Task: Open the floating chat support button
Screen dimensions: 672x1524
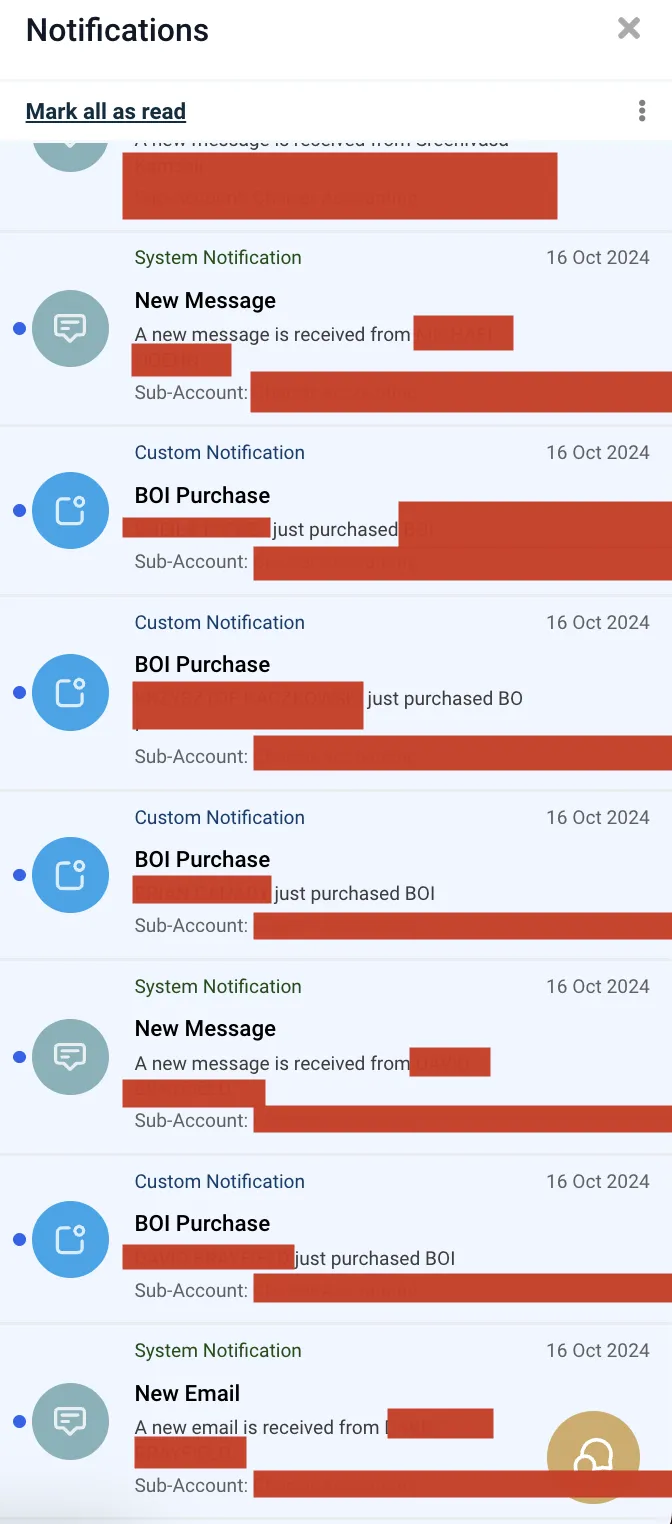Action: pos(593,1457)
